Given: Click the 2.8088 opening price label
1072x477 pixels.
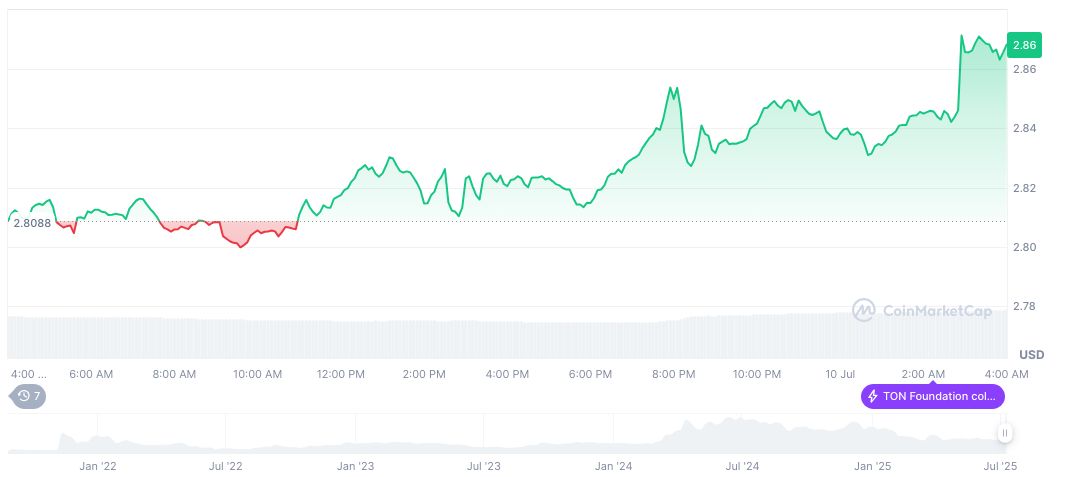Looking at the screenshot, I should tap(32, 223).
